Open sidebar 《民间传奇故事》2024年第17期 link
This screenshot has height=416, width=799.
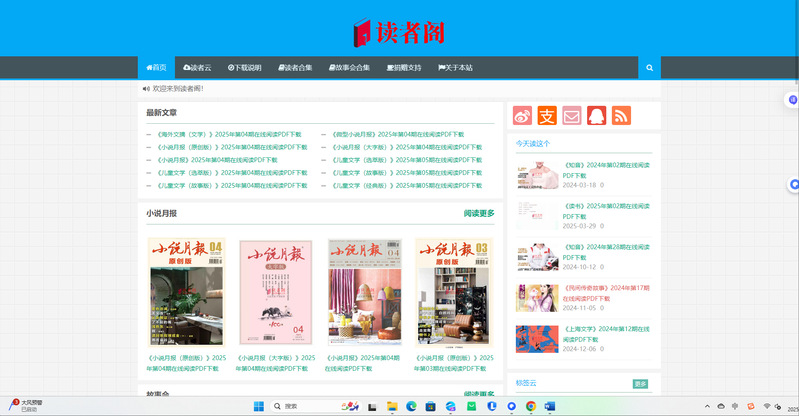tap(606, 293)
